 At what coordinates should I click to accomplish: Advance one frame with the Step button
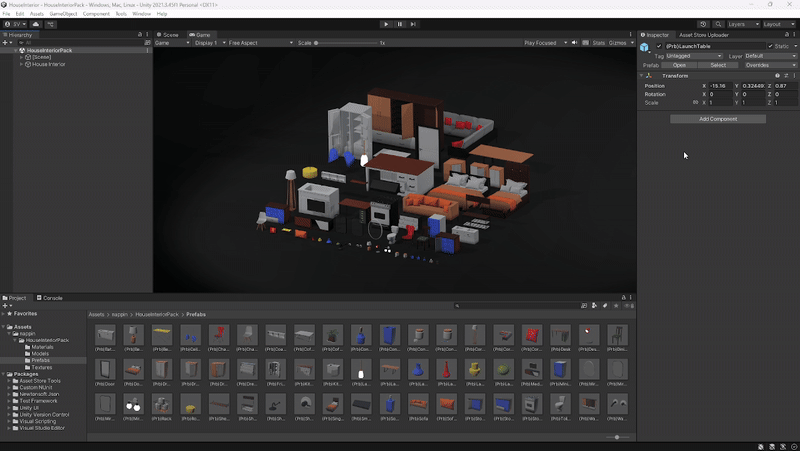point(413,24)
